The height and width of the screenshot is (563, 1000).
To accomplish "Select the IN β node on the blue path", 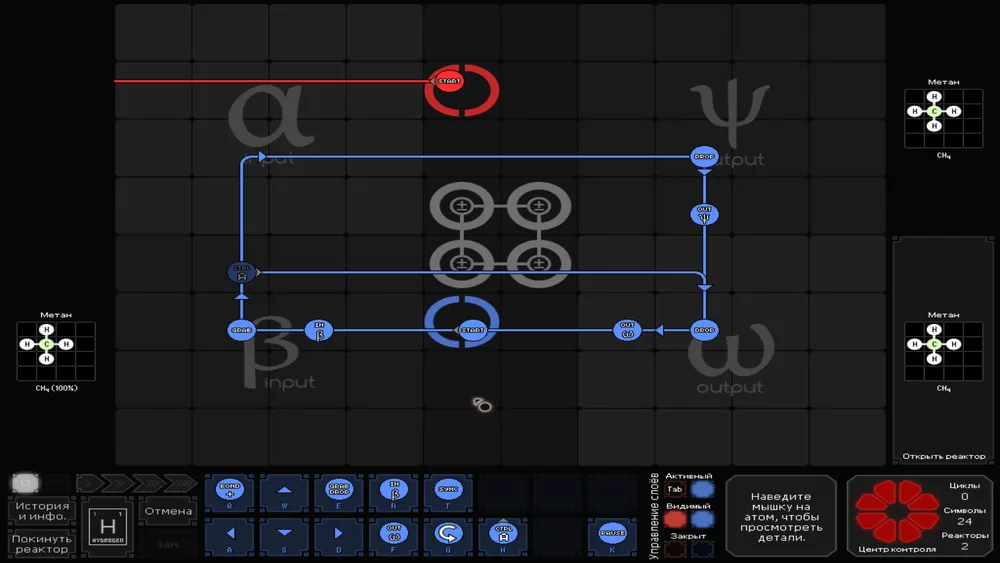I will tap(319, 330).
